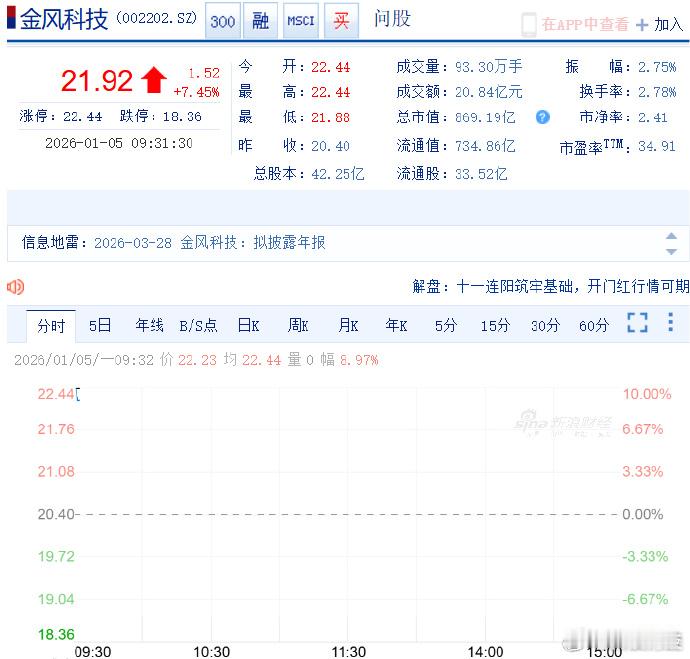Click the 跌停 value 18.36
690x659 pixels.
click(x=182, y=117)
